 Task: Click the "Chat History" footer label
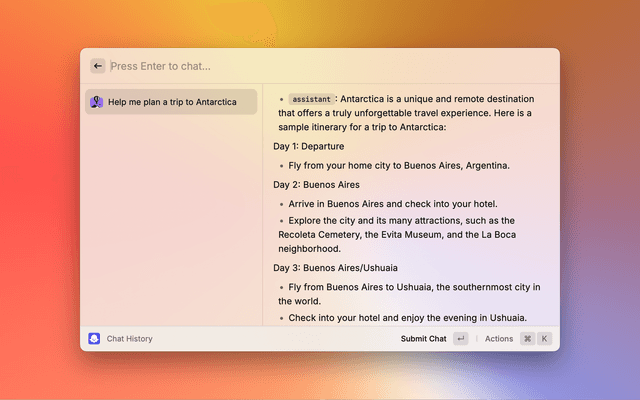130,339
